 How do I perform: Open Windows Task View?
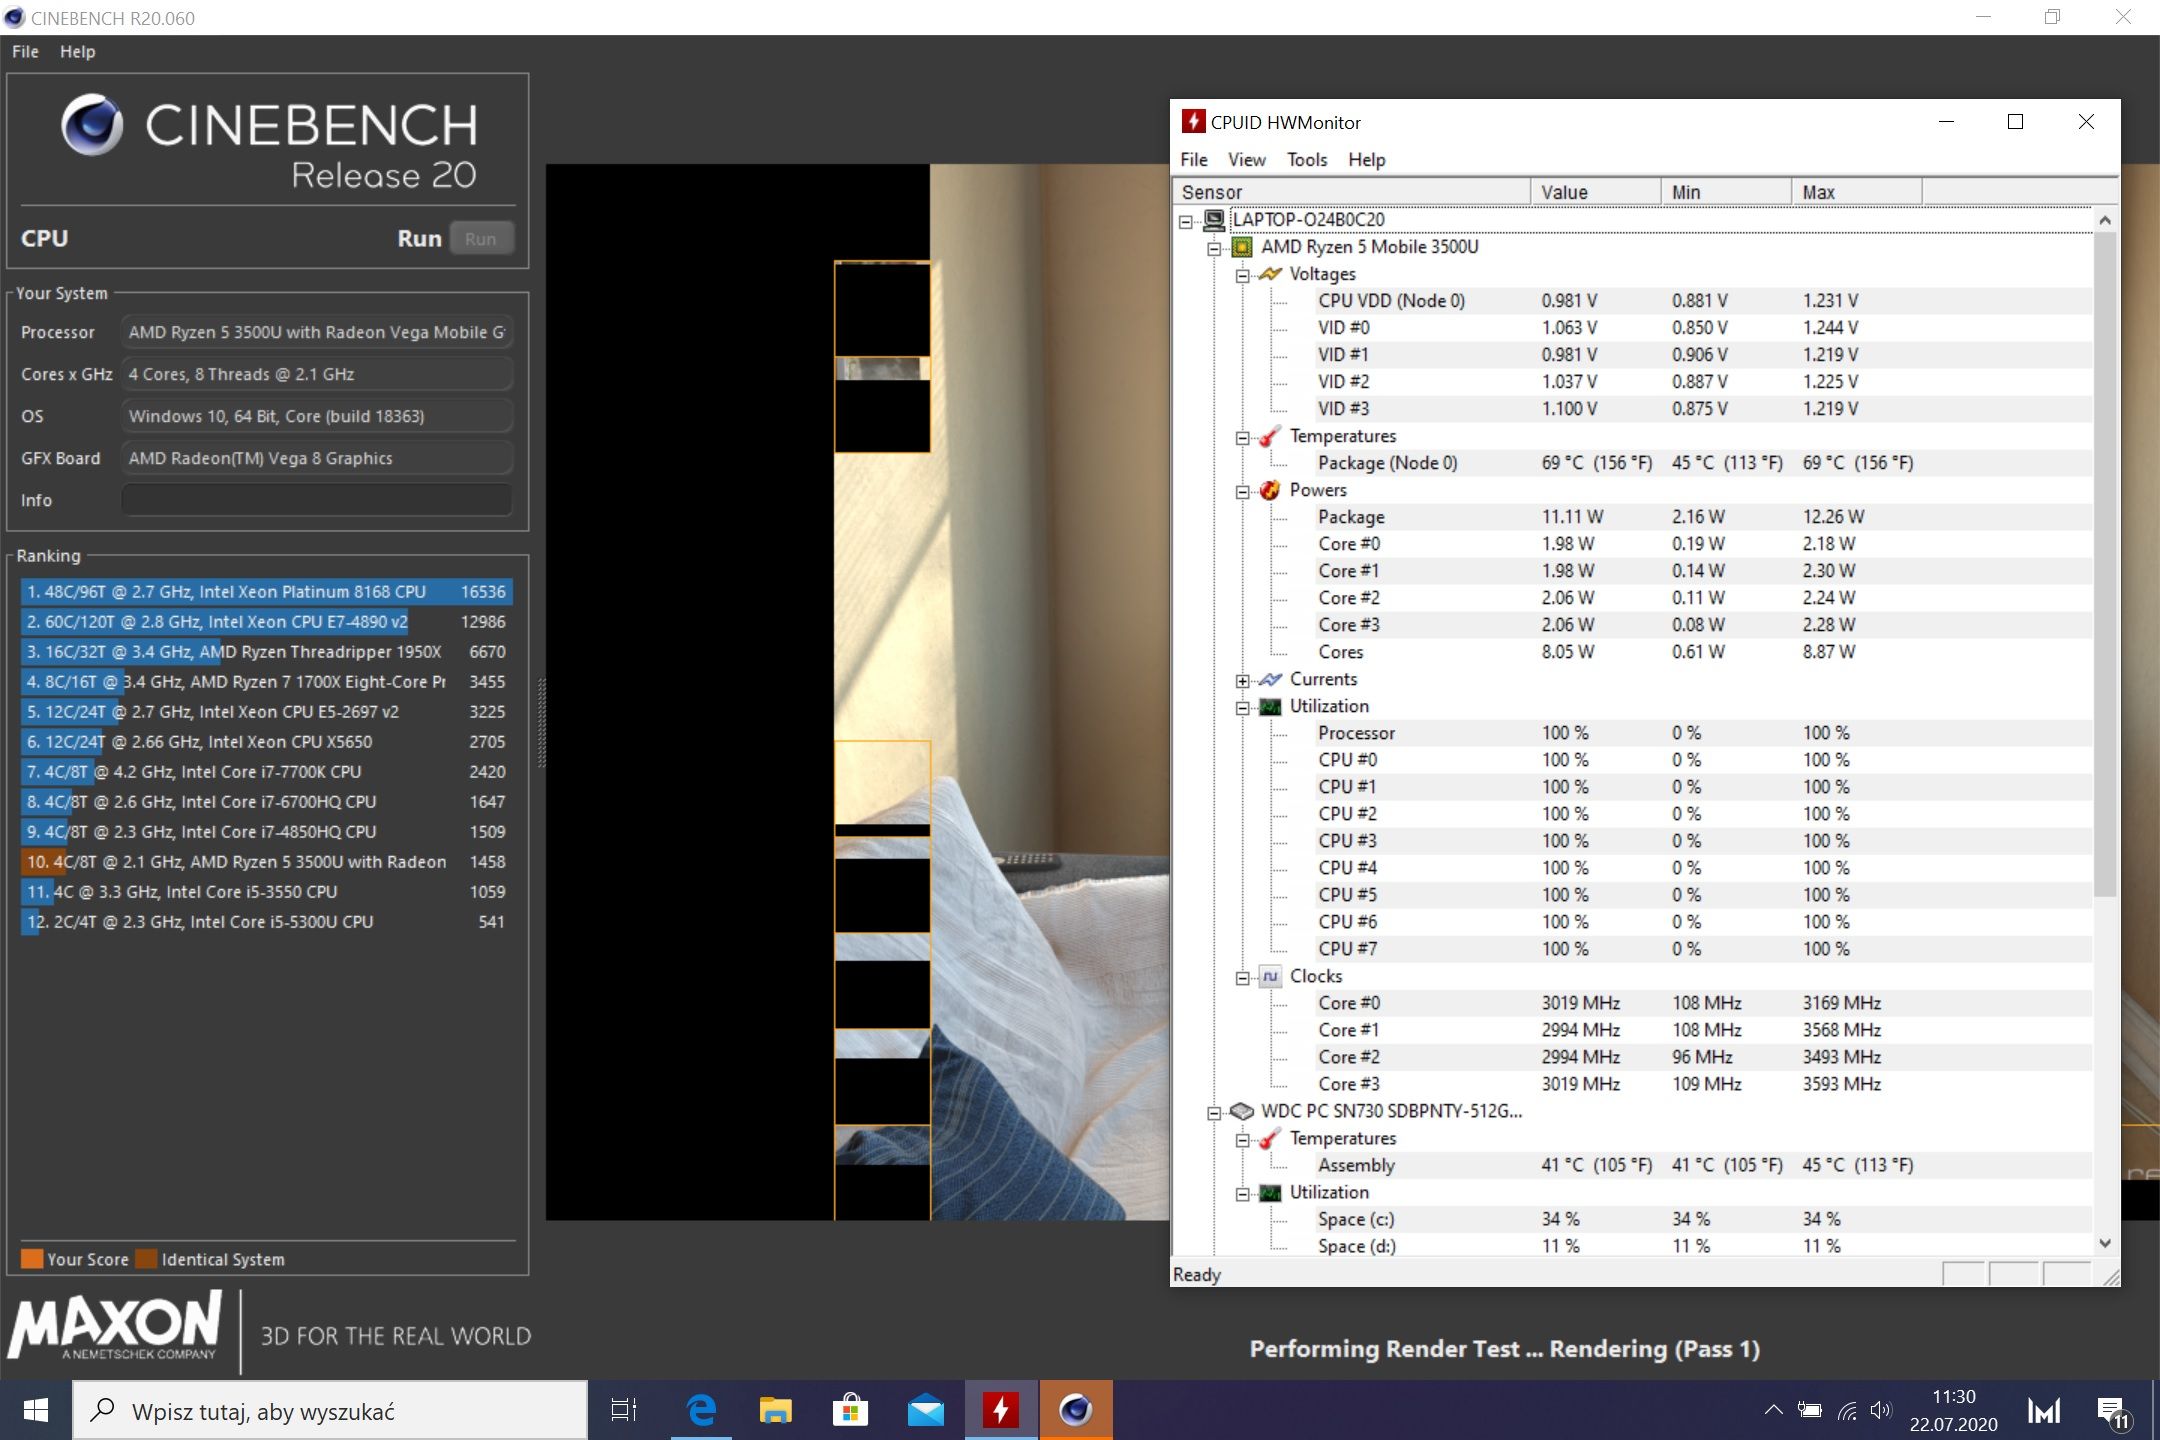coord(624,1411)
